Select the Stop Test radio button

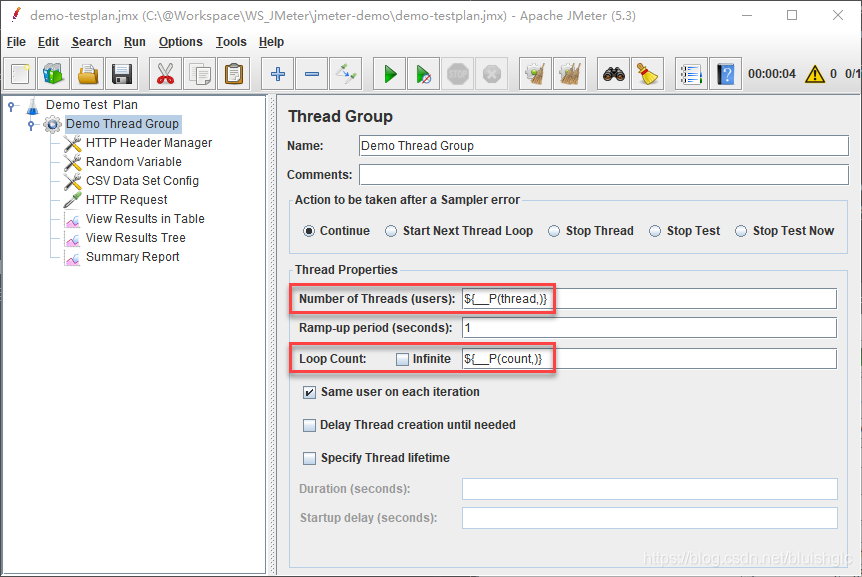click(655, 231)
